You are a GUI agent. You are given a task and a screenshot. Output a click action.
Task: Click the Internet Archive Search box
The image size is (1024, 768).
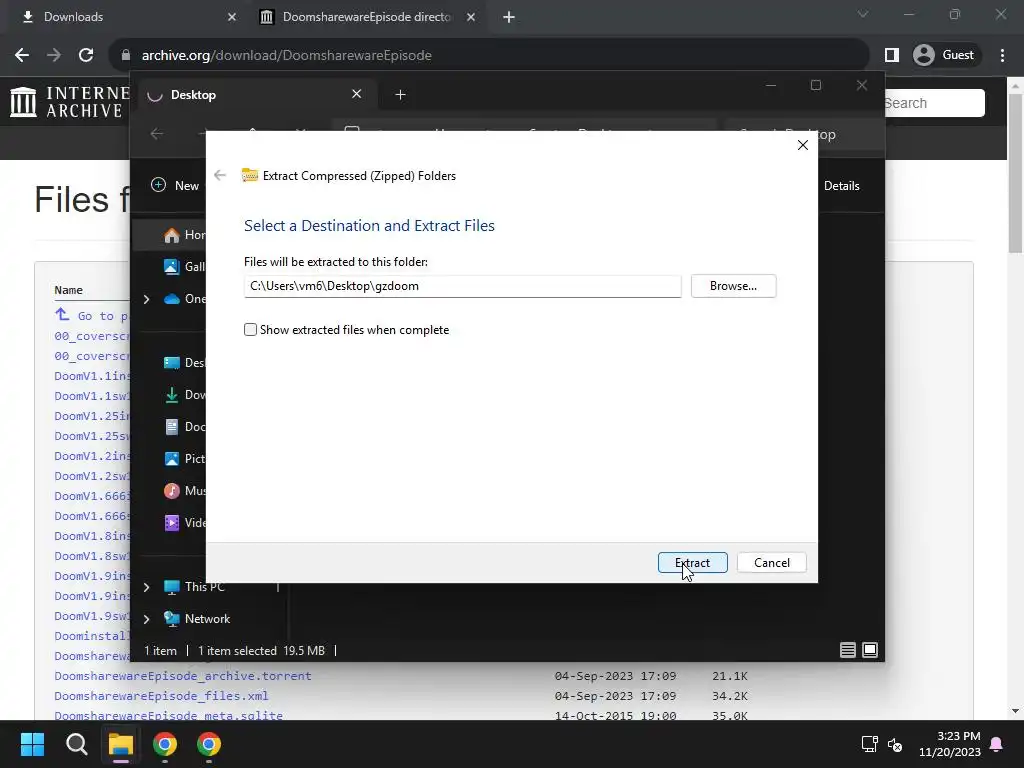(x=934, y=103)
